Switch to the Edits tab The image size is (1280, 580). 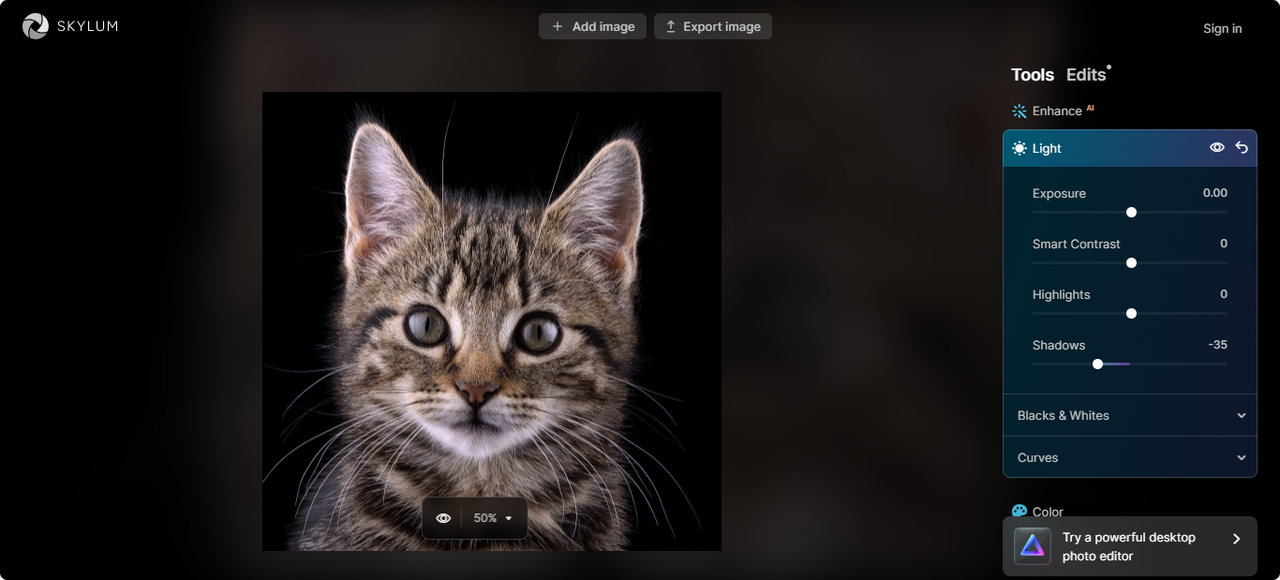1086,75
